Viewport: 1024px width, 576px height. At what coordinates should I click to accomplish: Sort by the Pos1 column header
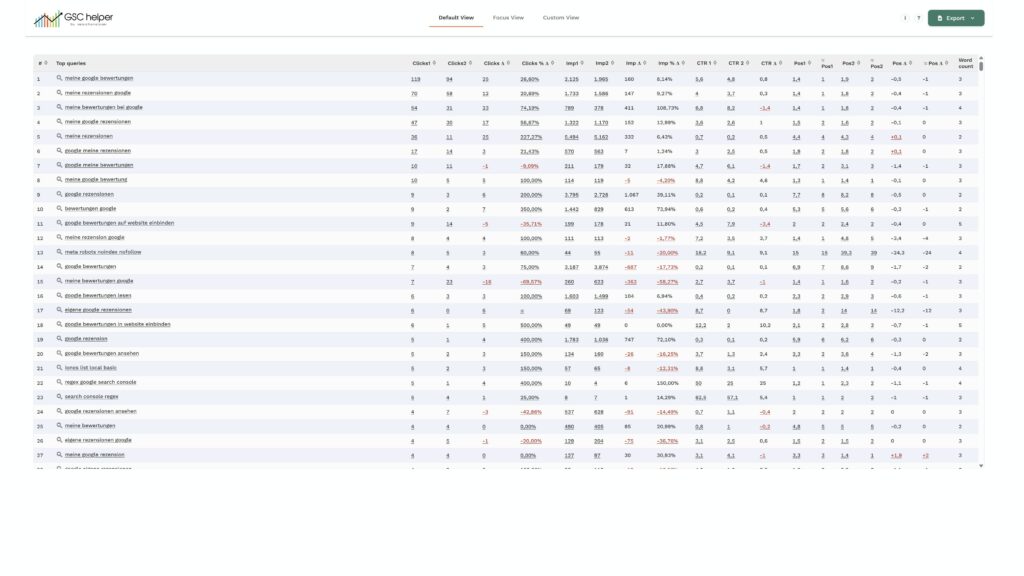(808, 63)
